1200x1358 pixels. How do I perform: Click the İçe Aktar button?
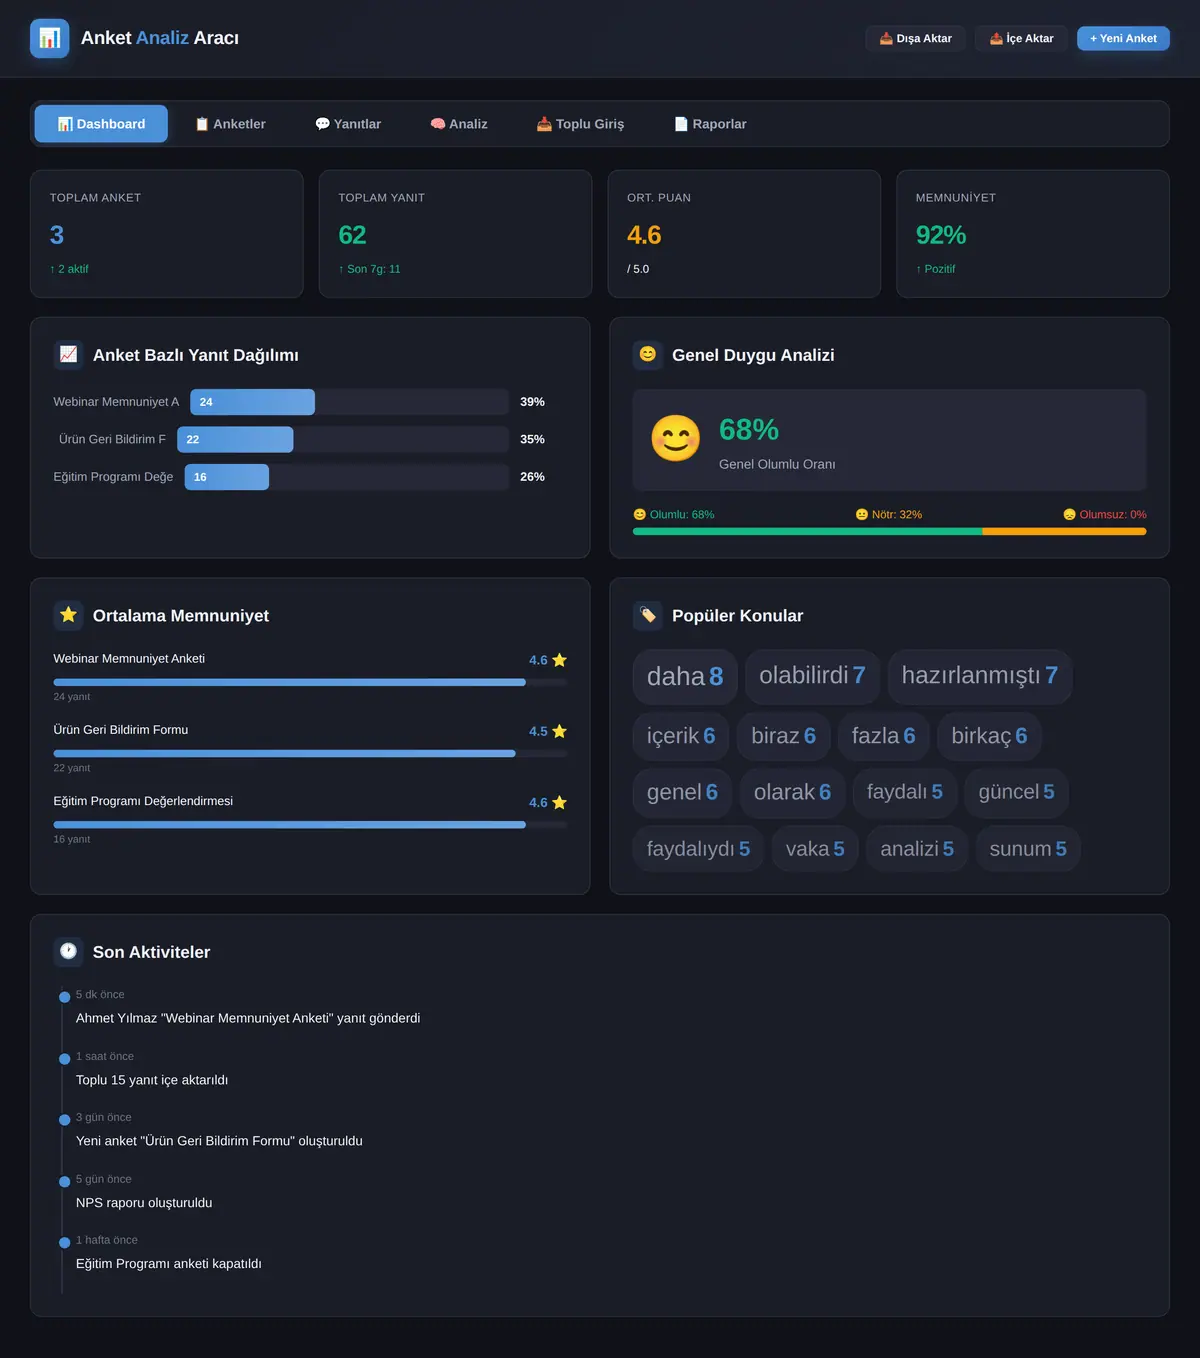pos(1021,38)
